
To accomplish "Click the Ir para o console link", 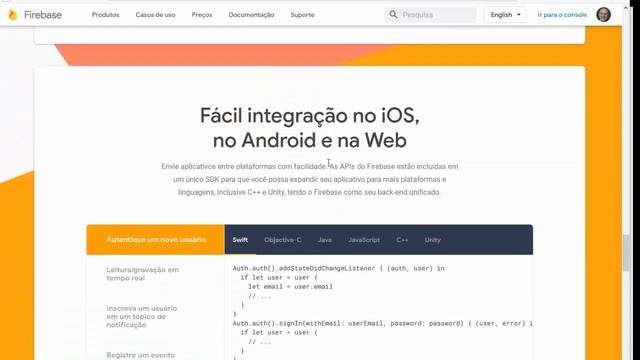I will [x=562, y=15].
